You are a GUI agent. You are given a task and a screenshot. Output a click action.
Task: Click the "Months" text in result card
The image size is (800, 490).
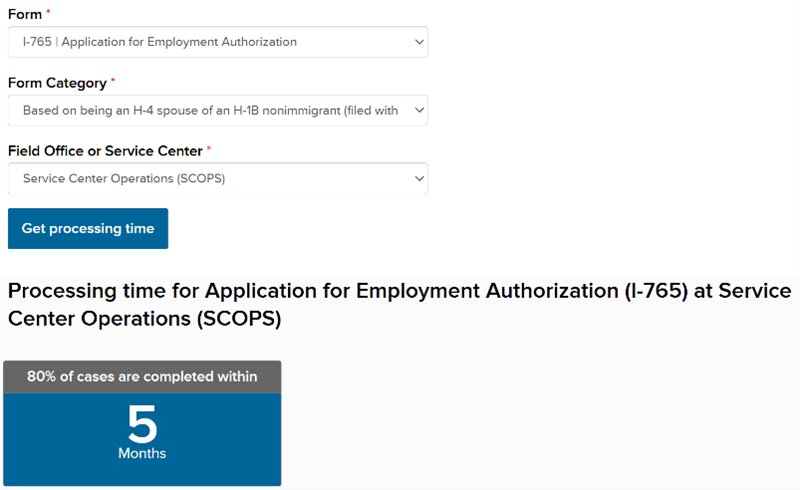click(142, 453)
